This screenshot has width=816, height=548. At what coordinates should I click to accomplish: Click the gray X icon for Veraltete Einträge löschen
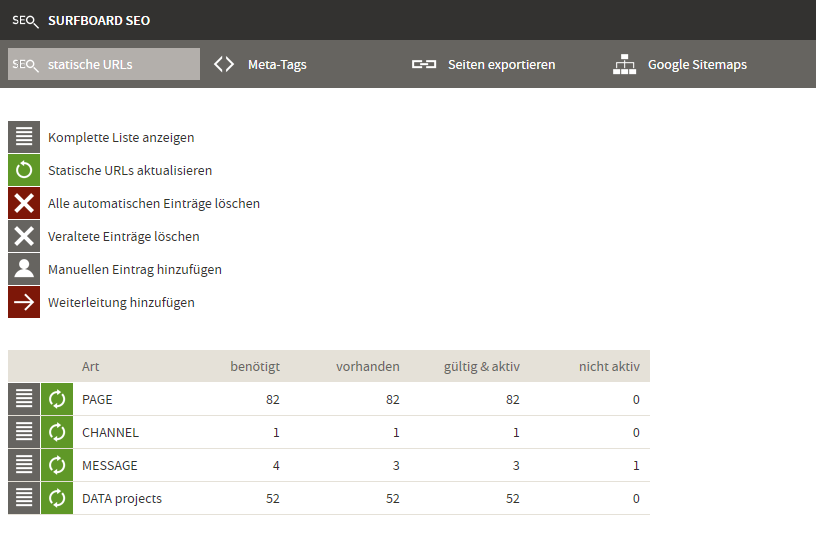click(x=24, y=236)
